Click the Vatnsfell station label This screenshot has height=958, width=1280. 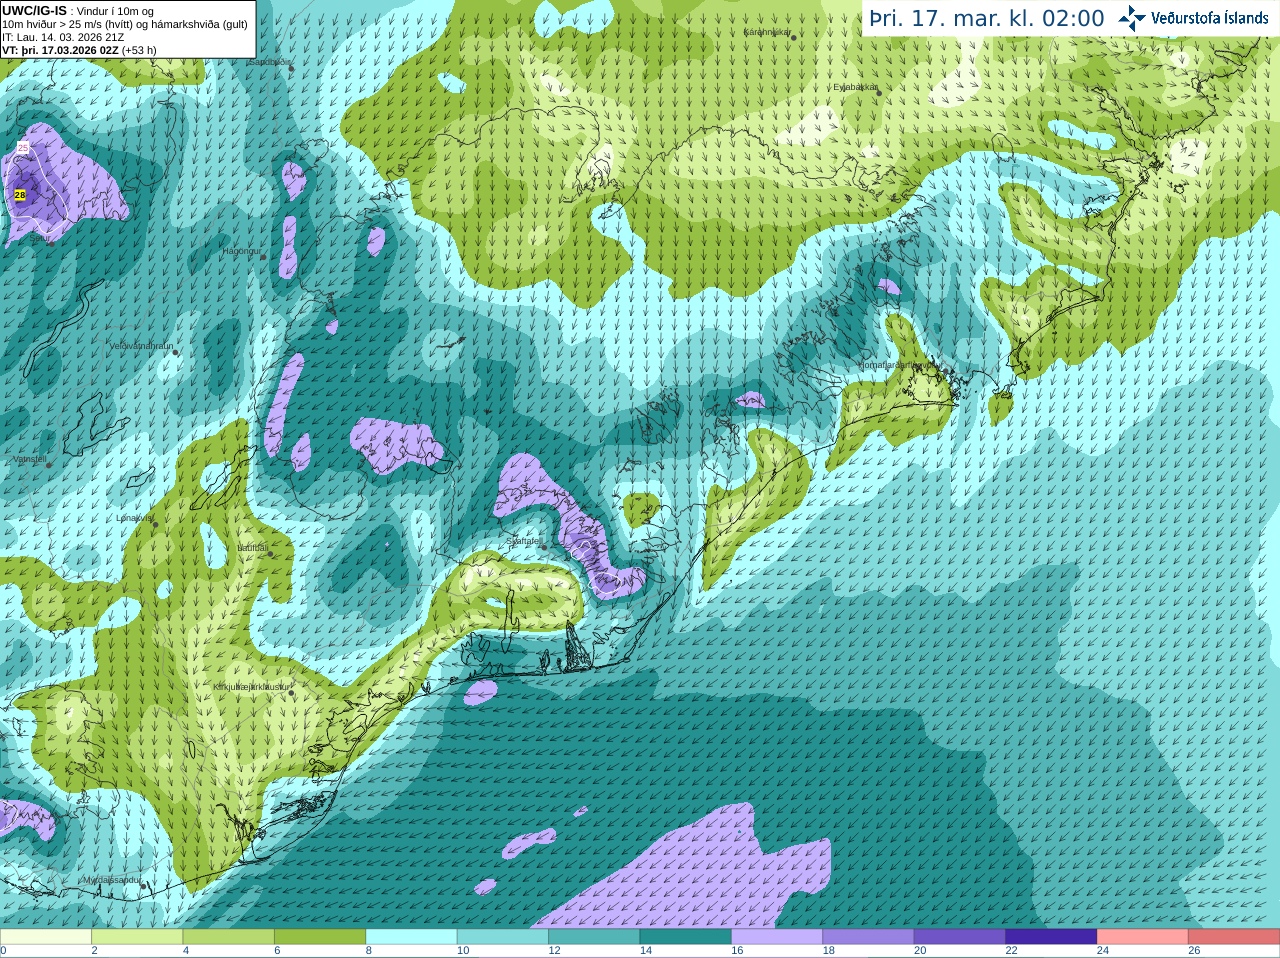tap(29, 459)
